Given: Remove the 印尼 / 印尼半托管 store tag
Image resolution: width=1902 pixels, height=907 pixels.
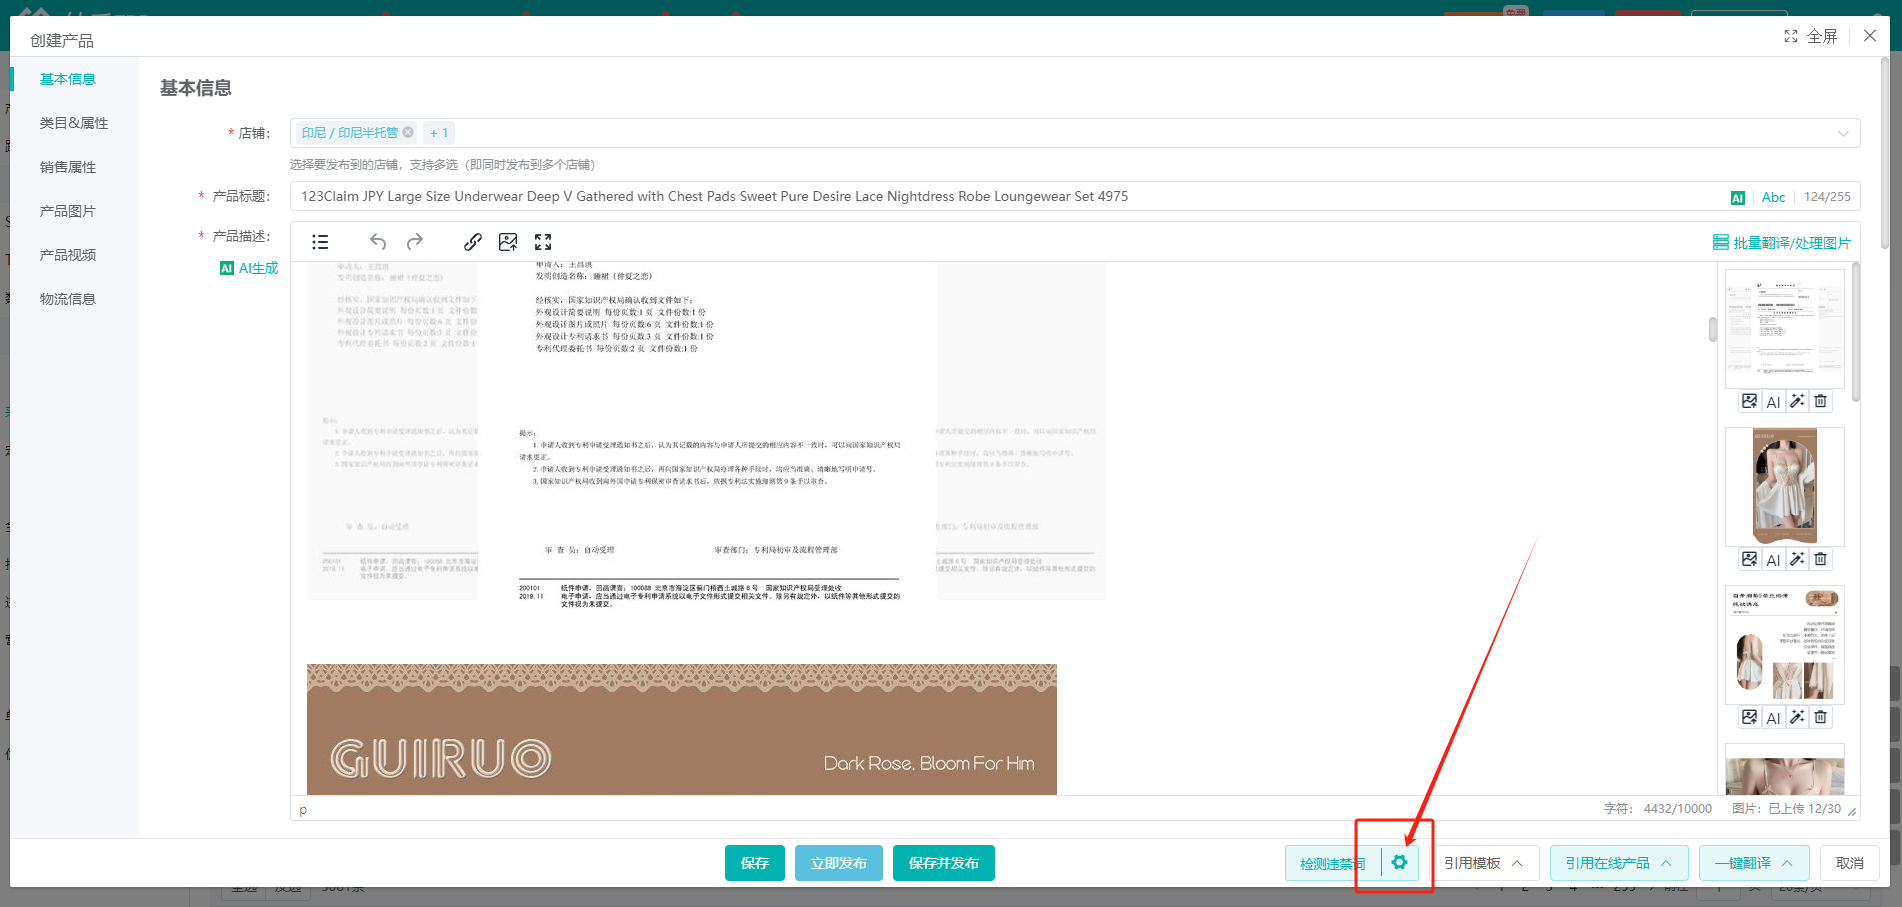Looking at the screenshot, I should [408, 132].
